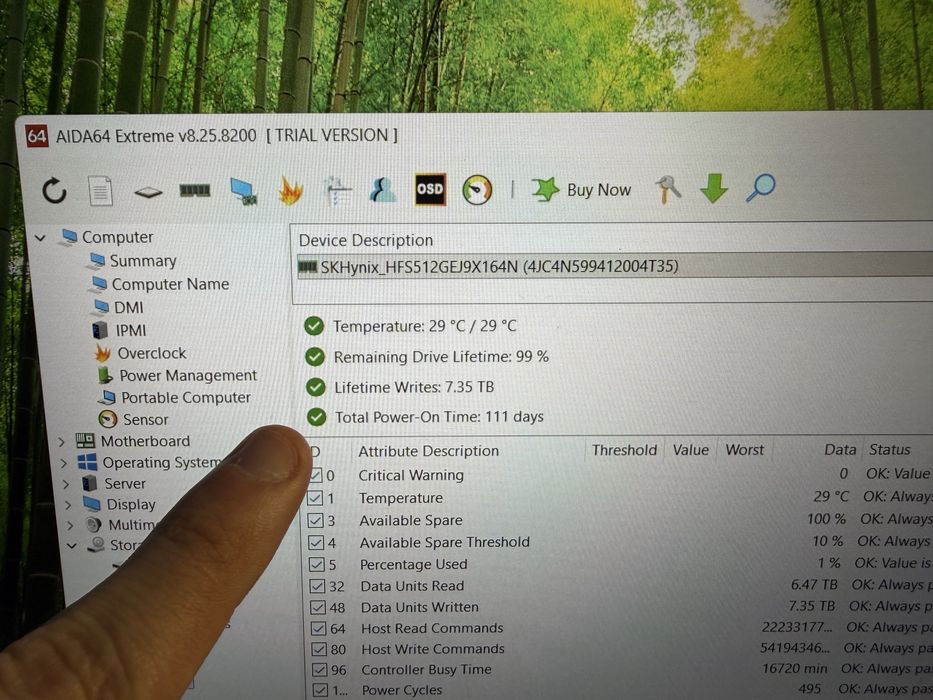The width and height of the screenshot is (933, 700).
Task: Toggle the Host Write Commands checkbox
Action: 320,649
